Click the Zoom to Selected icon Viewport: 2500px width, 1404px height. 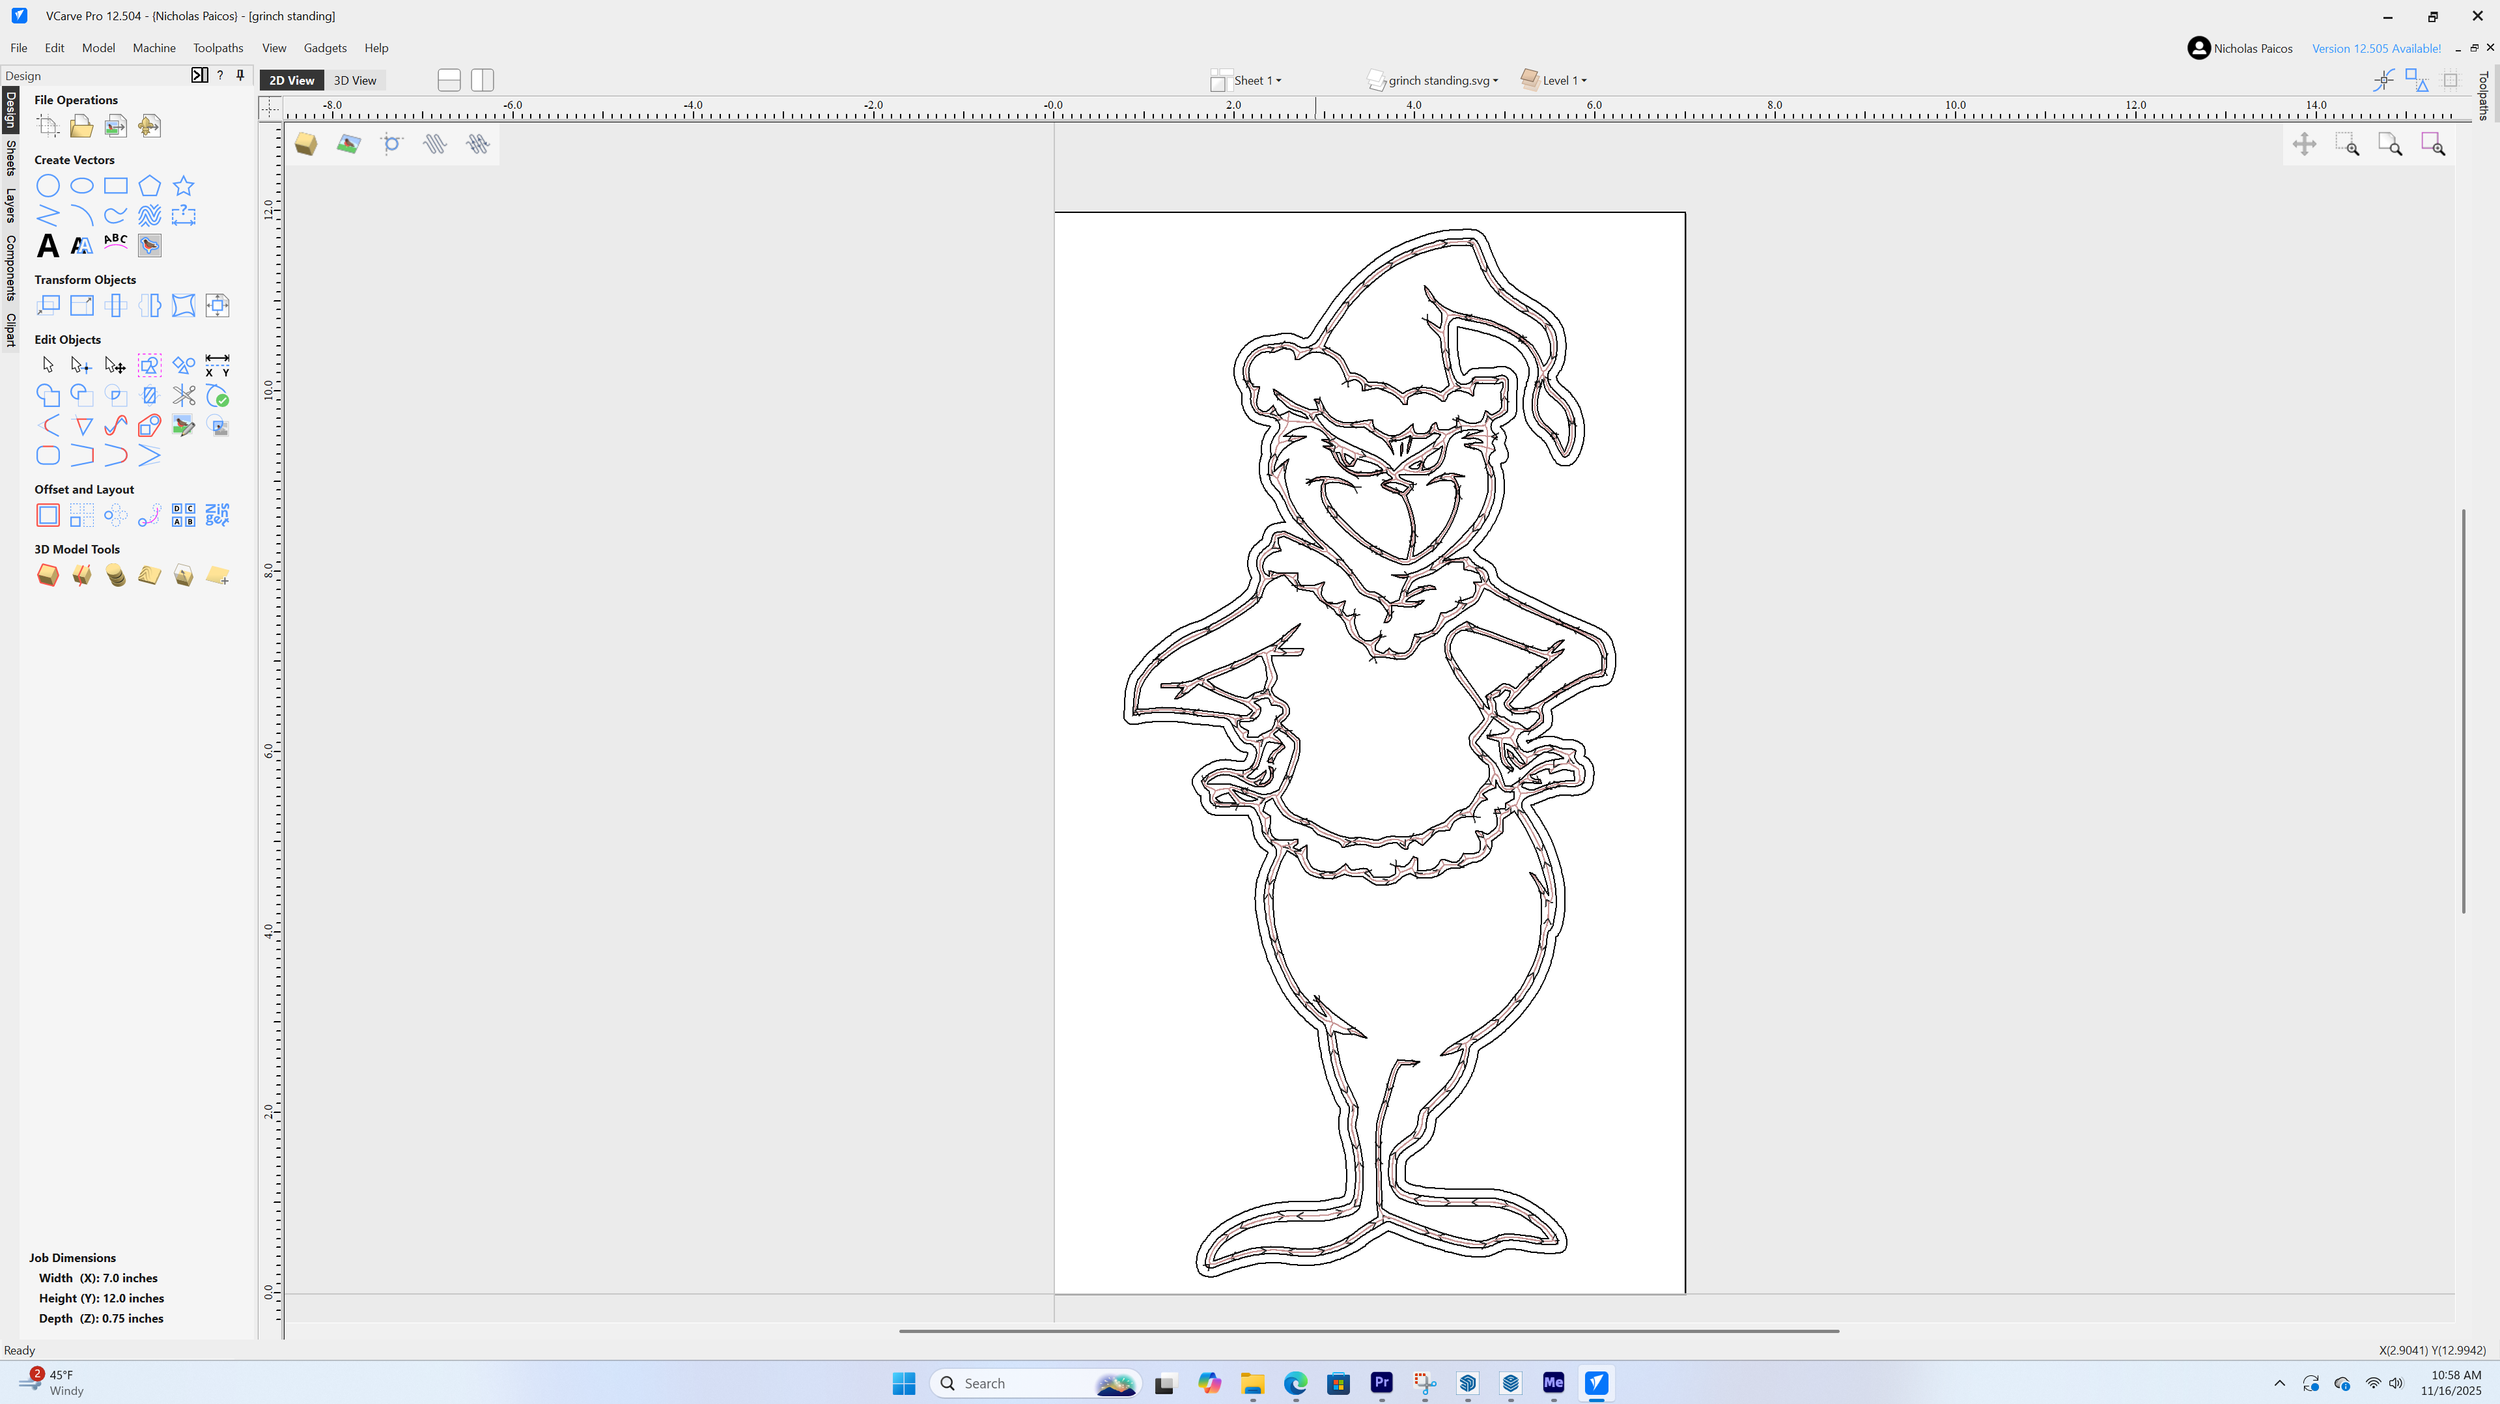2433,145
